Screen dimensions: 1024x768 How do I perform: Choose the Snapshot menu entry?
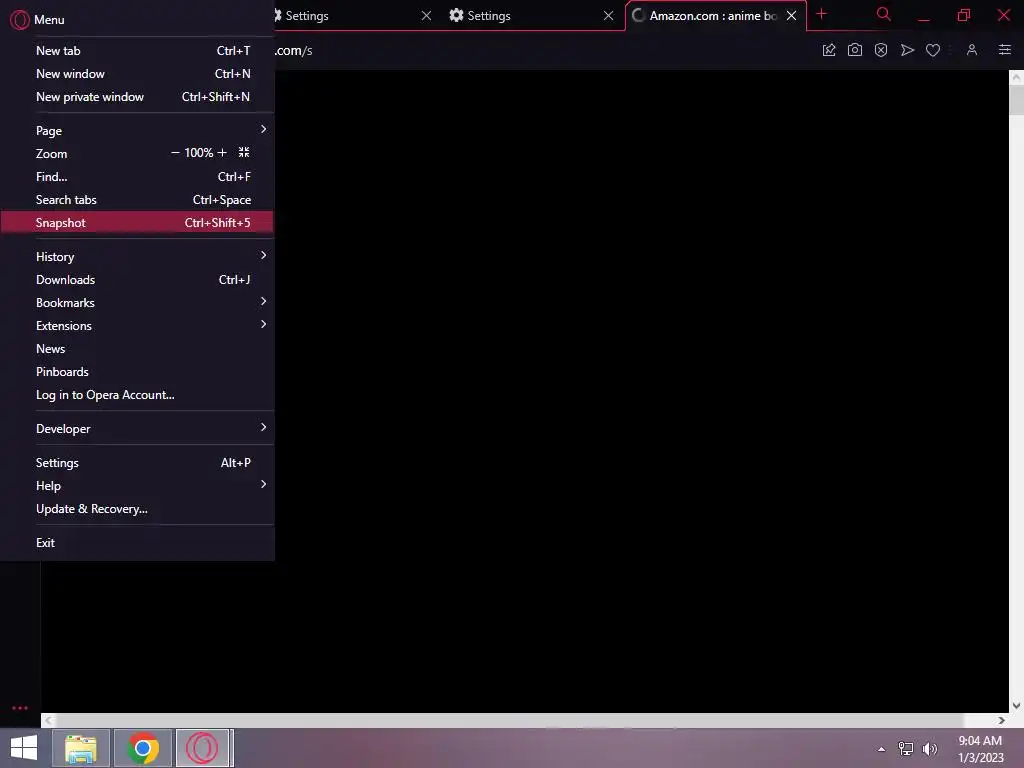pyautogui.click(x=137, y=223)
